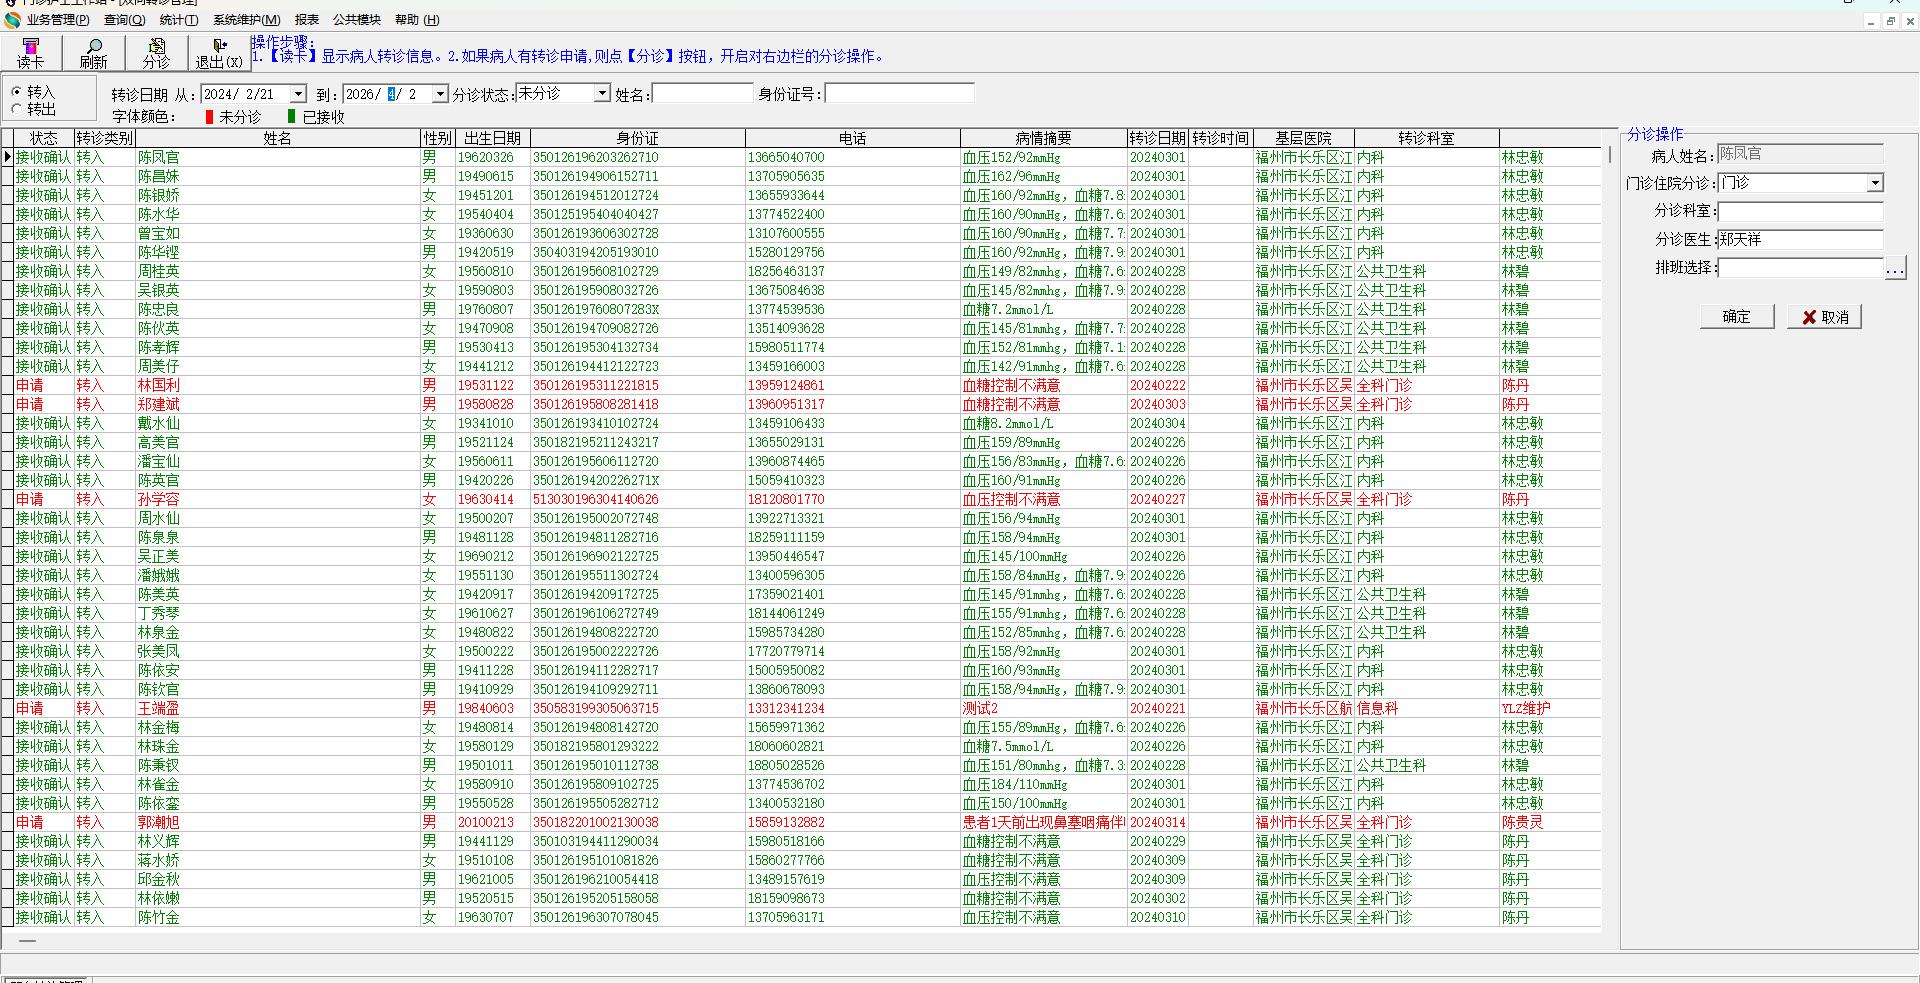This screenshot has height=983, width=1920.
Task: Focus the 姓名 search input field
Action: 702,94
